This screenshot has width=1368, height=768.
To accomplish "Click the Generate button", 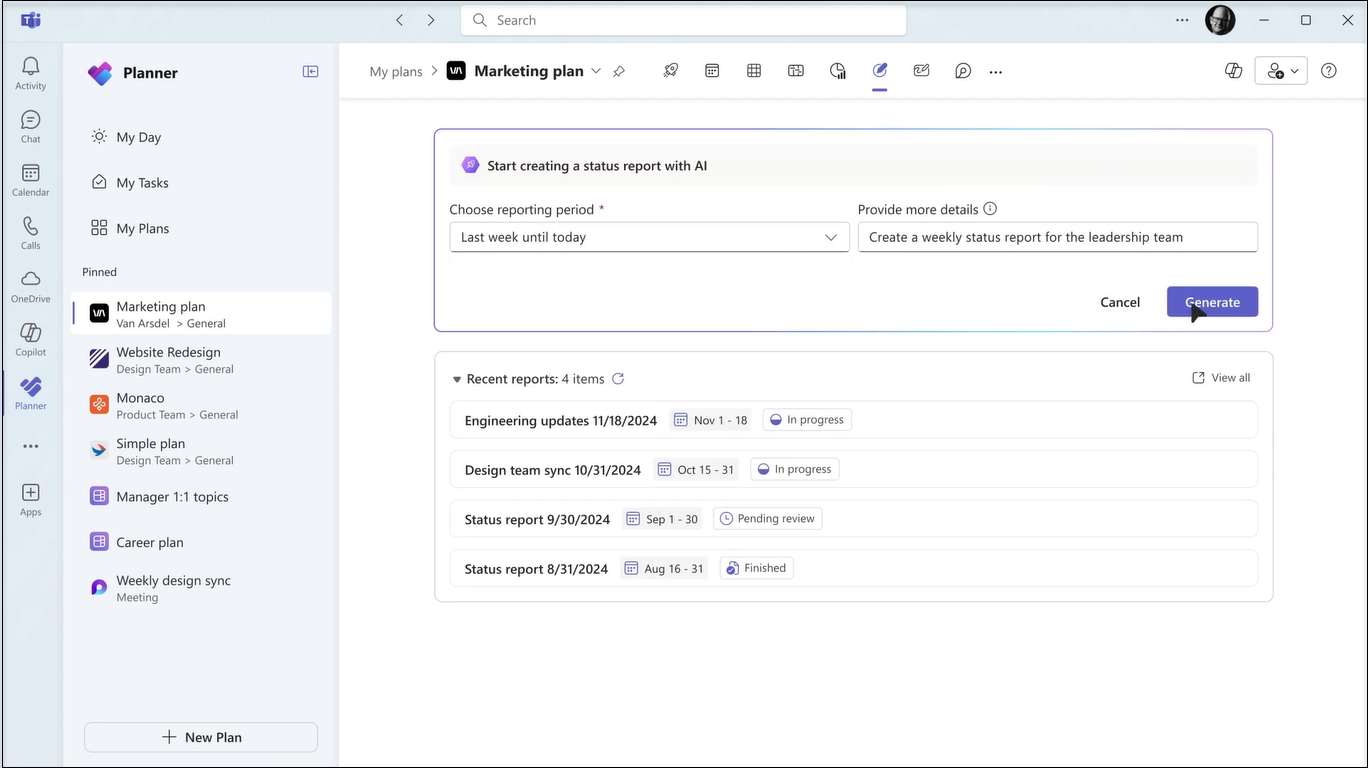I will 1212,302.
